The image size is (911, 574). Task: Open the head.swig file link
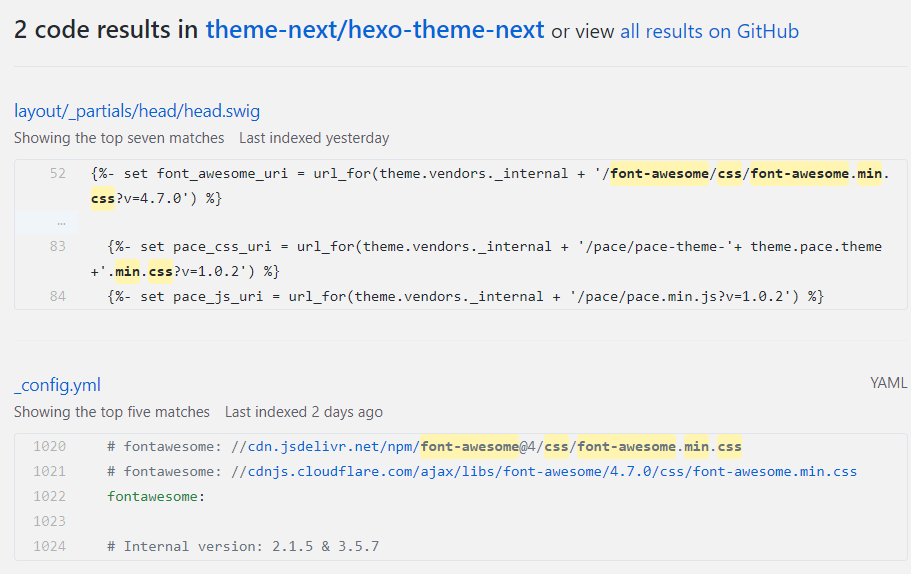[x=137, y=111]
